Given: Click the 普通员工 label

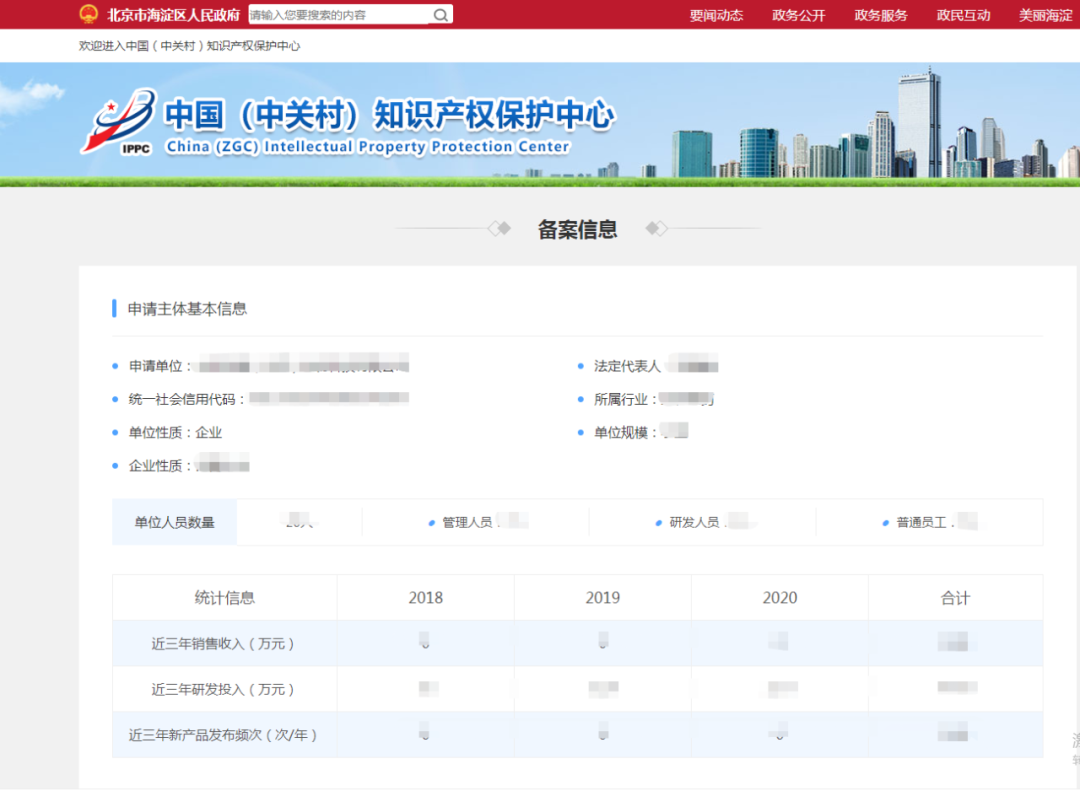Looking at the screenshot, I should point(922,522).
